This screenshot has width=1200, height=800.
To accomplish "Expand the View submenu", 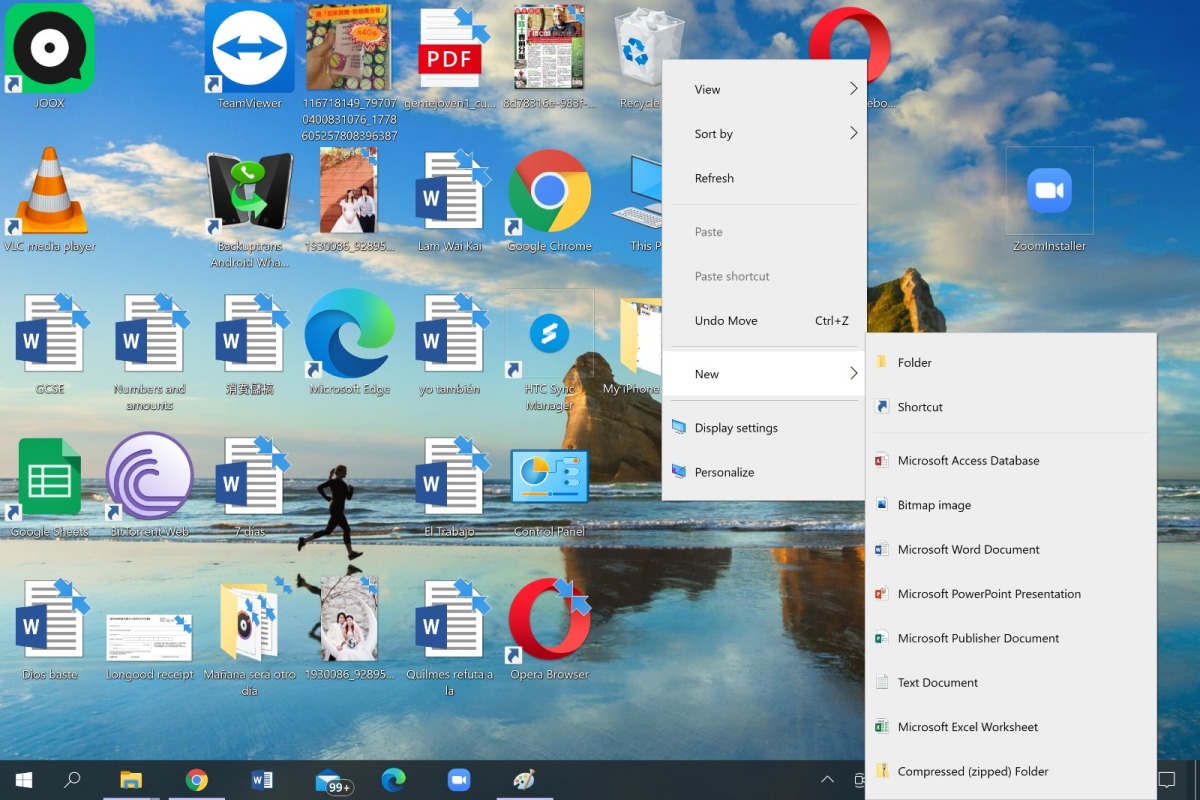I will [x=764, y=89].
